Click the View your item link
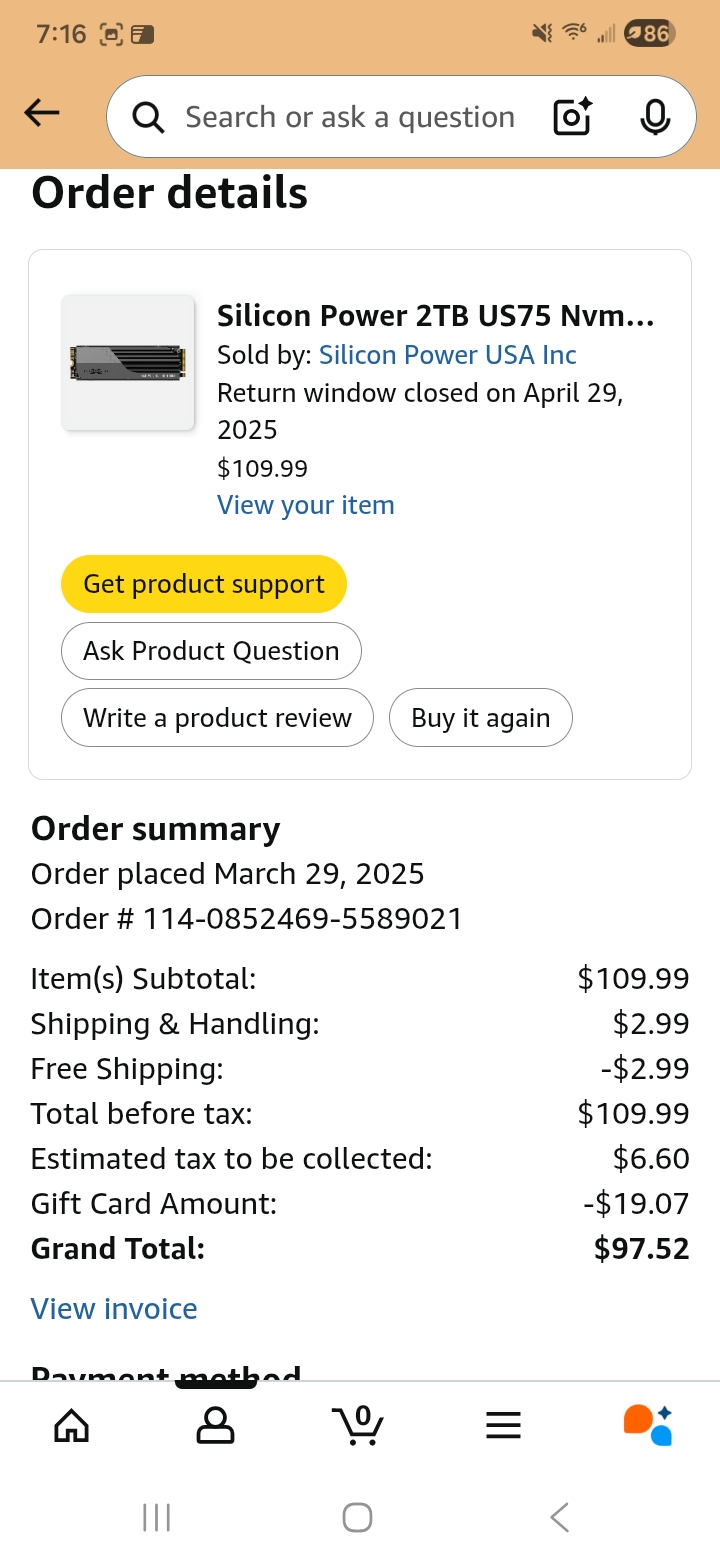This screenshot has height=1560, width=720. [305, 505]
